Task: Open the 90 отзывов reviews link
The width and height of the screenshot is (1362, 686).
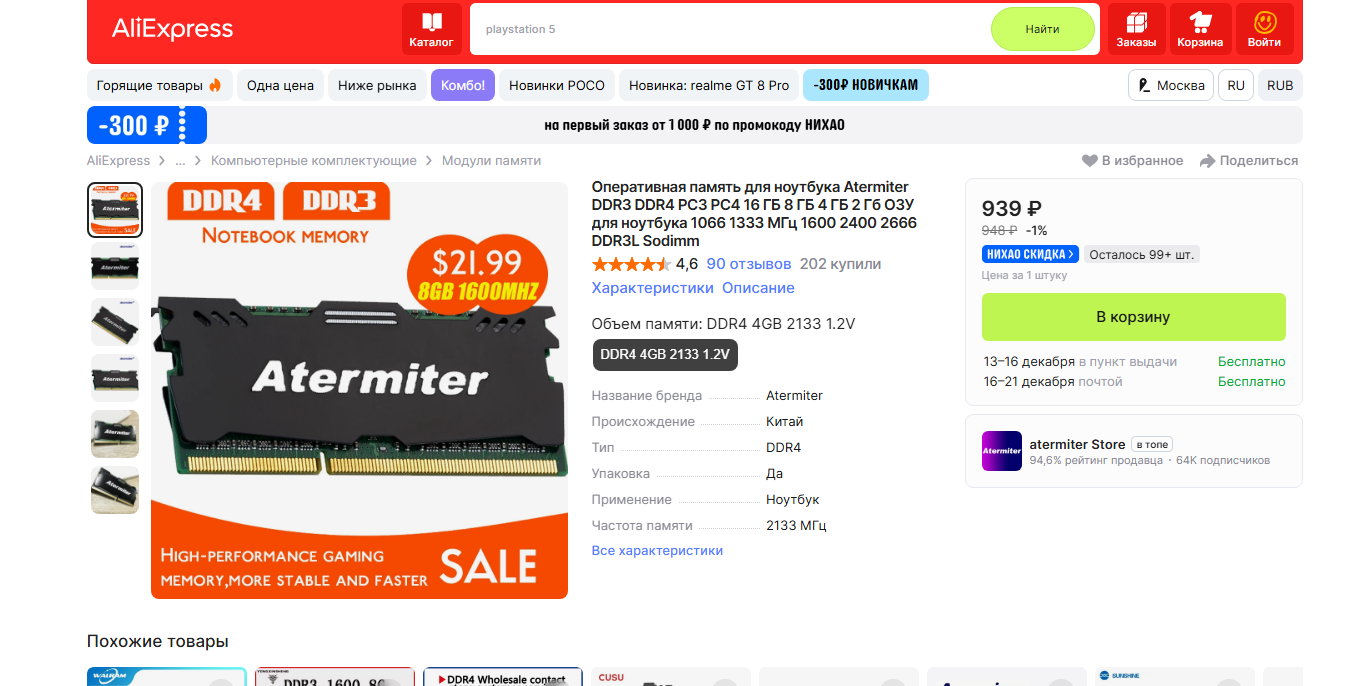Action: (x=749, y=264)
